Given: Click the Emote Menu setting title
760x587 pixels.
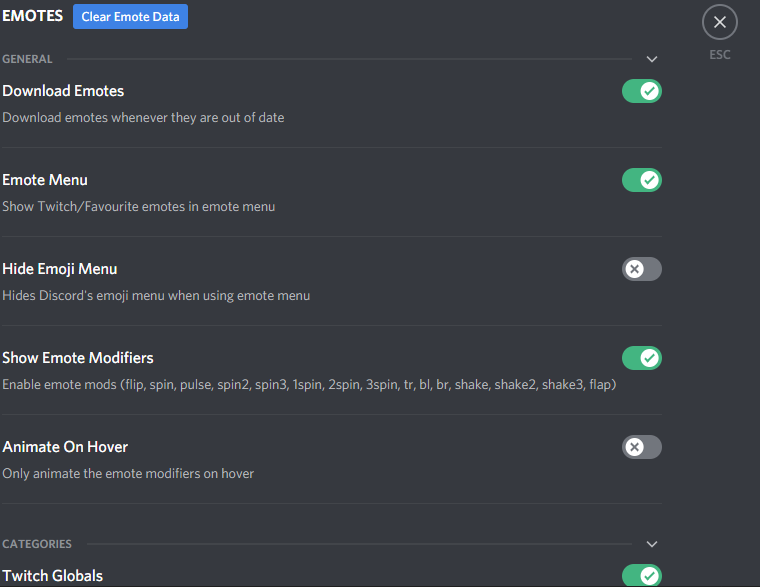Looking at the screenshot, I should 45,180.
